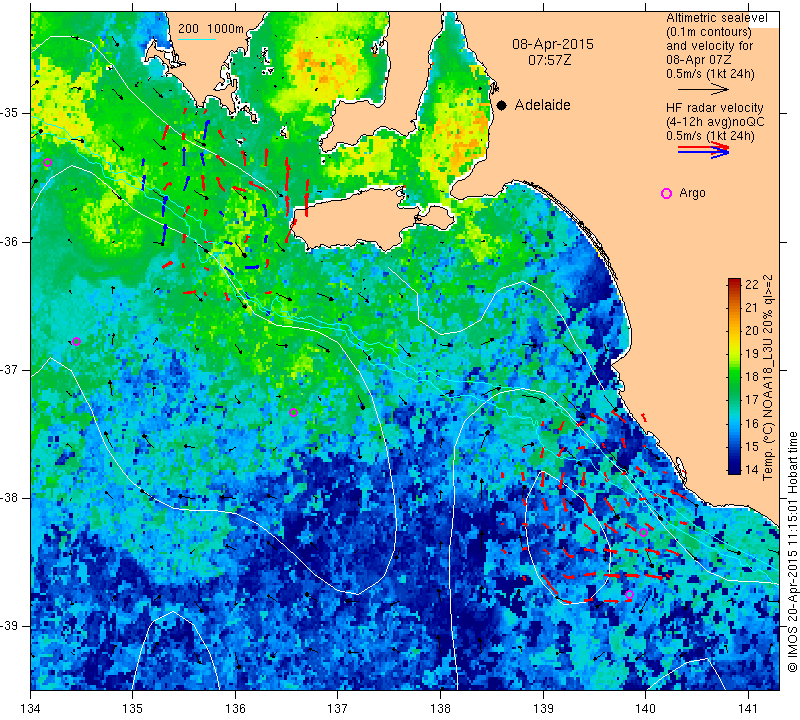Viewport: 800px width, 720px height.
Task: Click the Argo float marker near 136.6°E 37.3°S
Action: click(293, 412)
